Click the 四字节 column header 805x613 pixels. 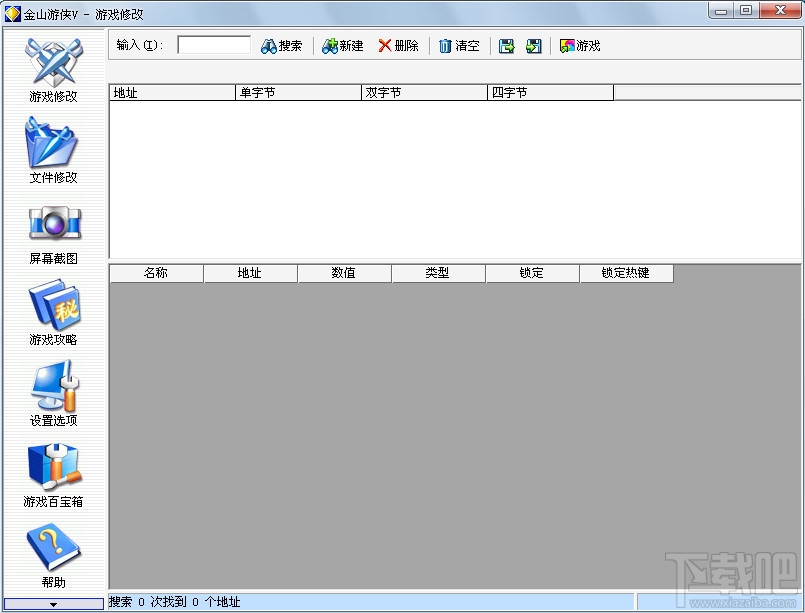pos(550,93)
